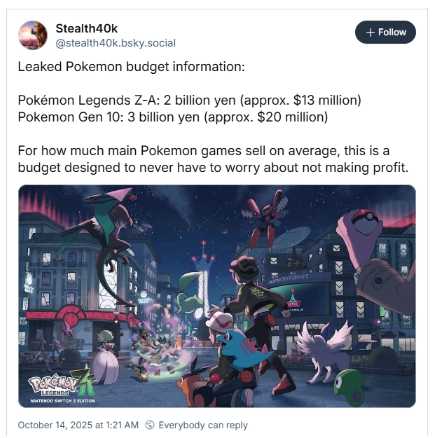
Task: Click the white winged Absol in the artwork
Action: click(x=325, y=352)
